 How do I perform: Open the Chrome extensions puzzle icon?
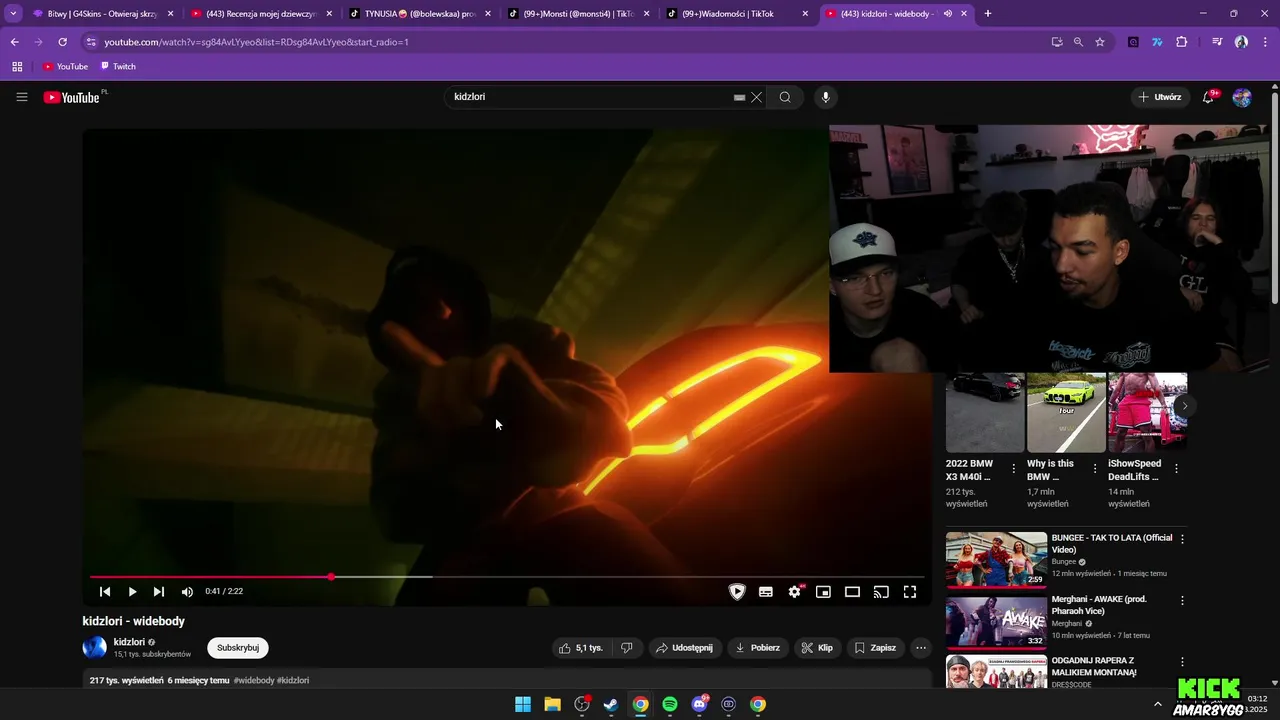(1182, 42)
